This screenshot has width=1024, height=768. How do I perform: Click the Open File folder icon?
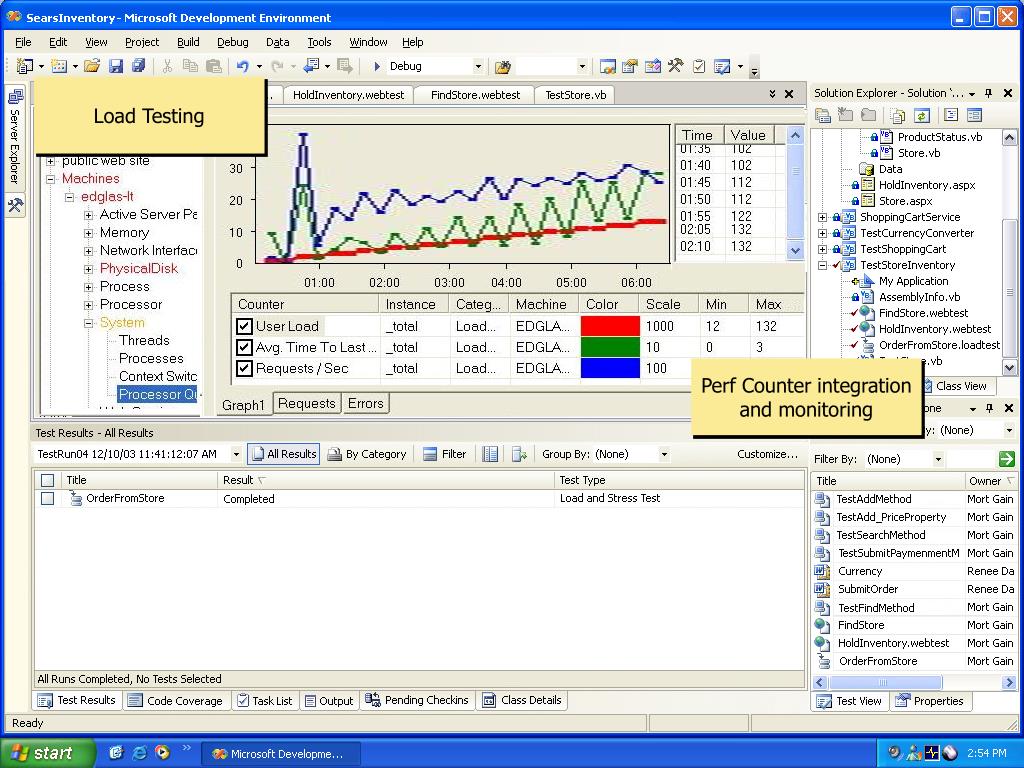pos(92,66)
